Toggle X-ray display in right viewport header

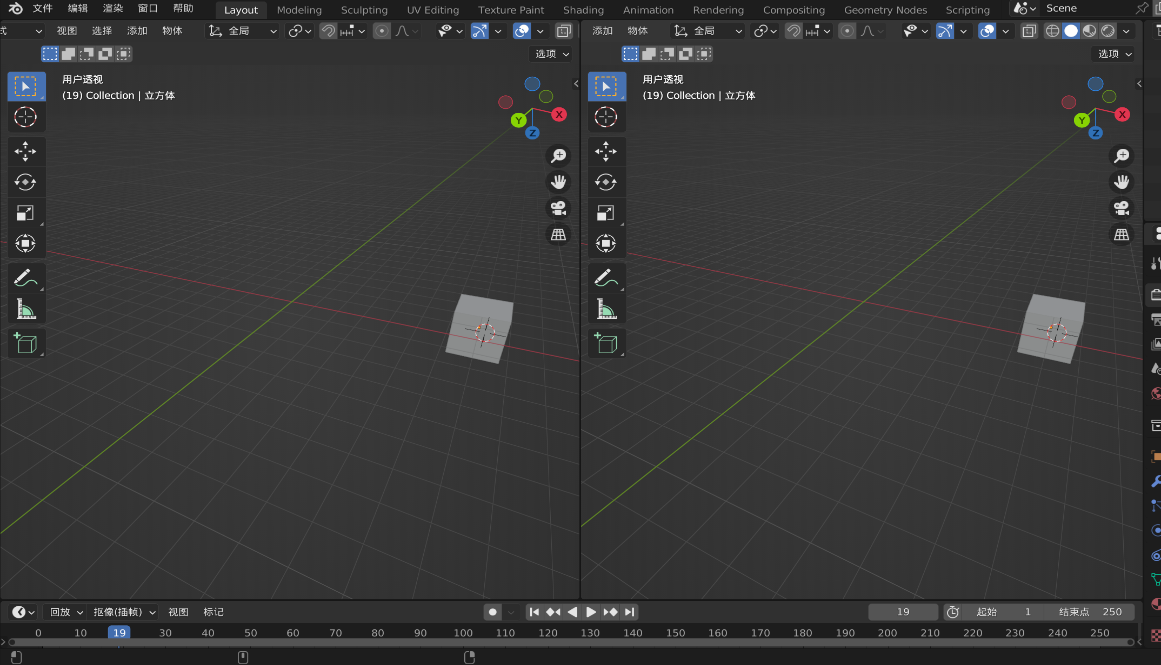[1029, 31]
